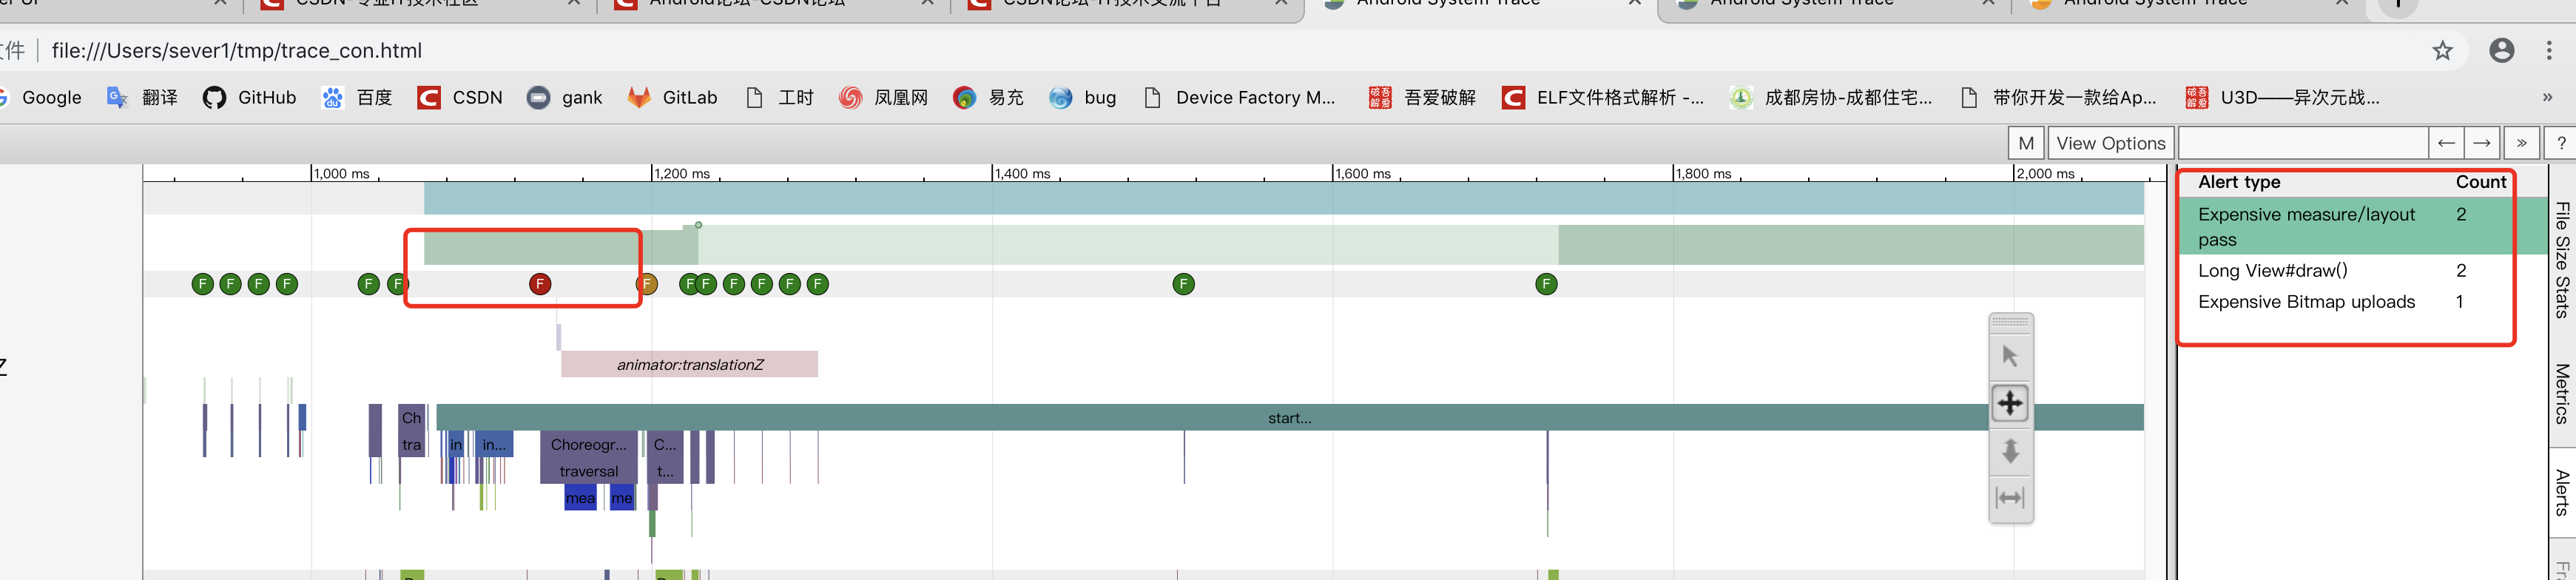
Task: Open the 工时 bookmark
Action: tap(780, 98)
